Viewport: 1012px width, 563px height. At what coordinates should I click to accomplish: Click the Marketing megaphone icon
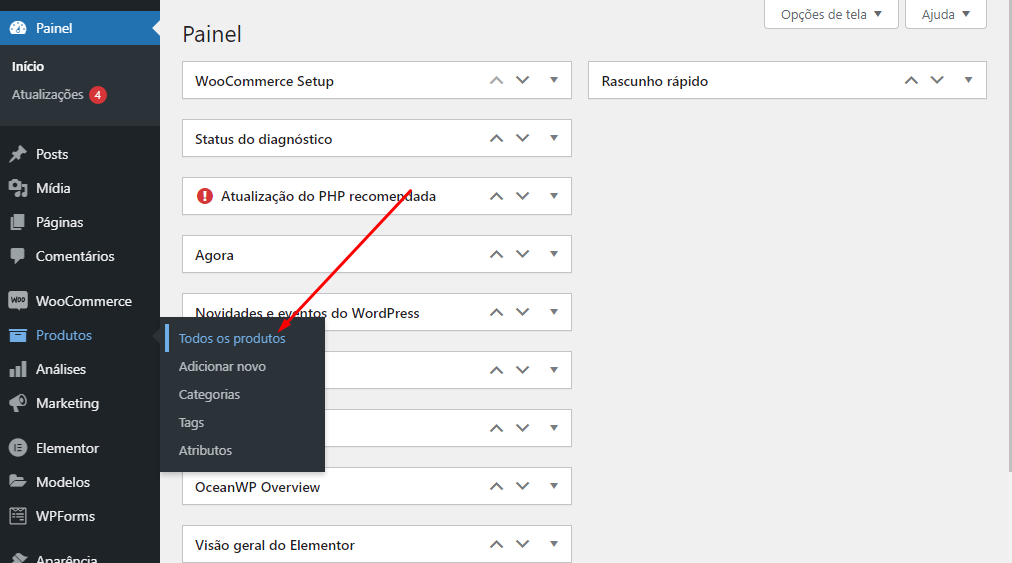pos(18,403)
